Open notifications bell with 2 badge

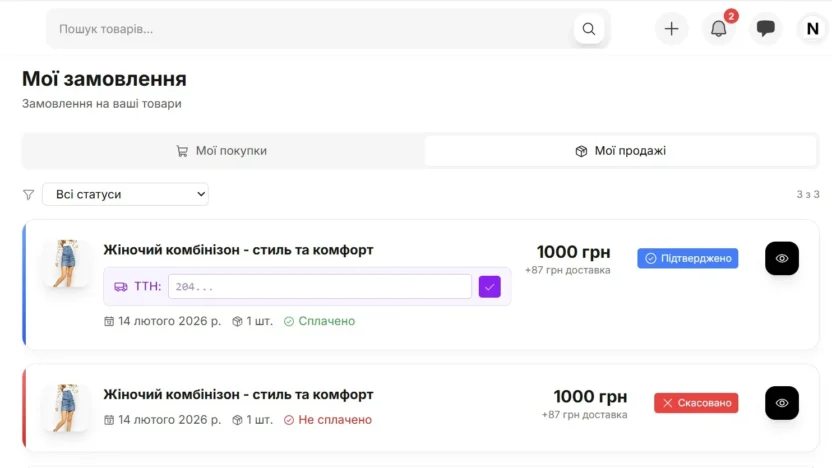point(718,29)
